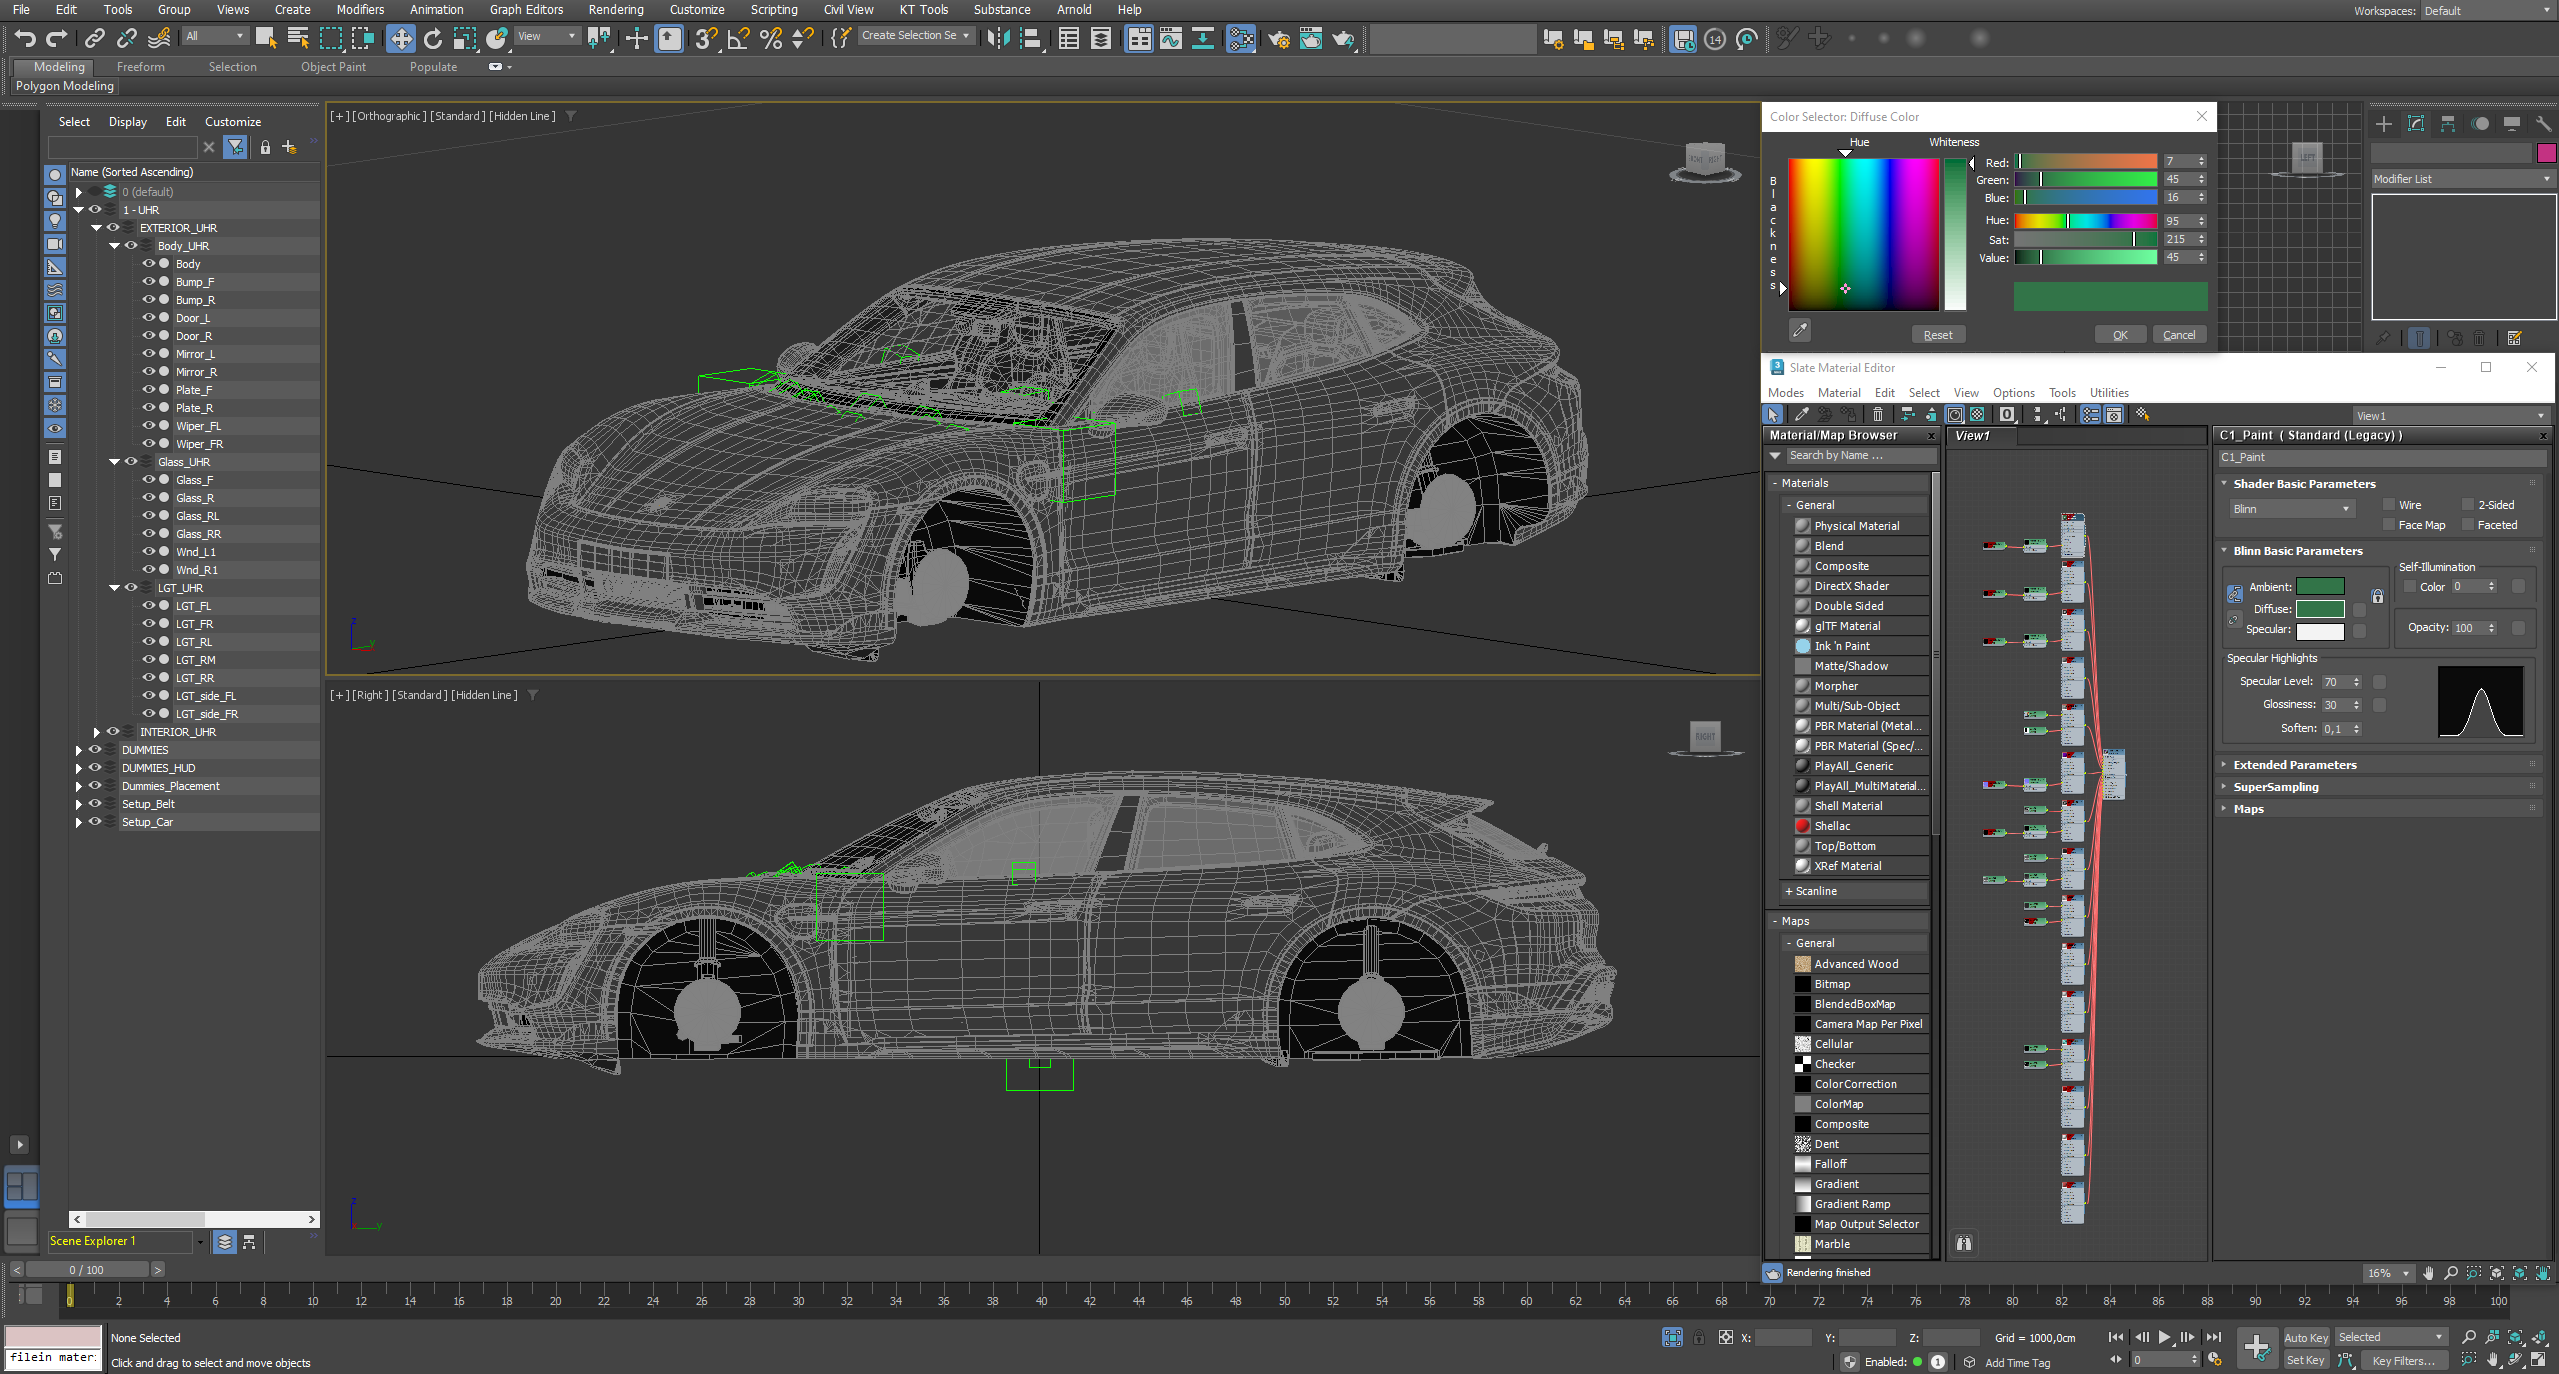The height and width of the screenshot is (1374, 2559).
Task: Open the Blinn shader type dropdown
Action: [2289, 509]
